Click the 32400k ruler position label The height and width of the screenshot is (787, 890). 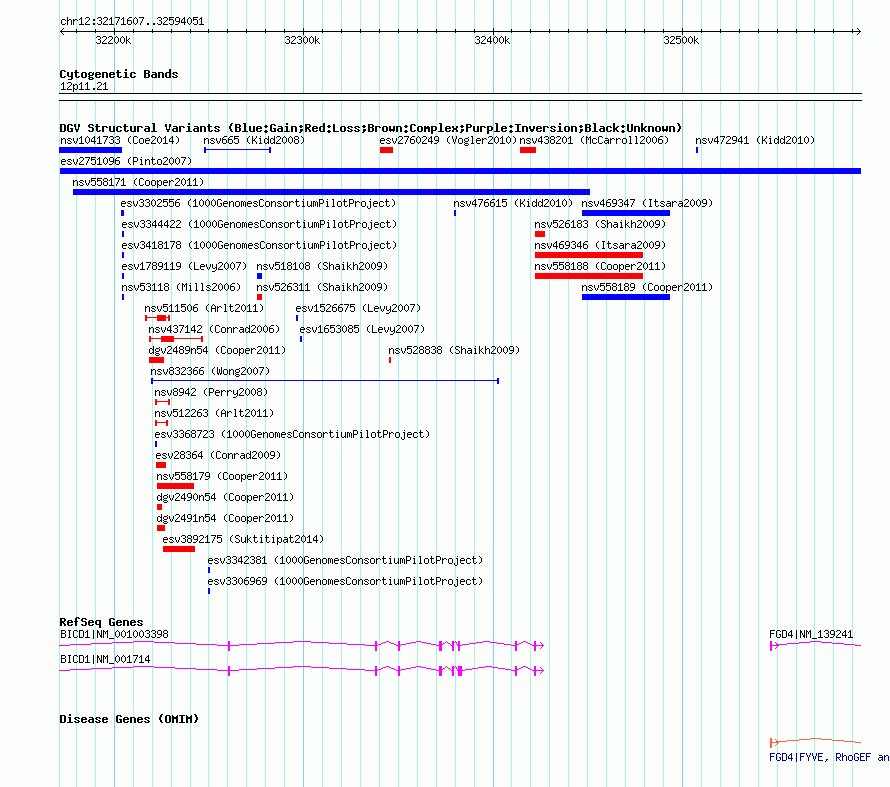click(x=492, y=40)
